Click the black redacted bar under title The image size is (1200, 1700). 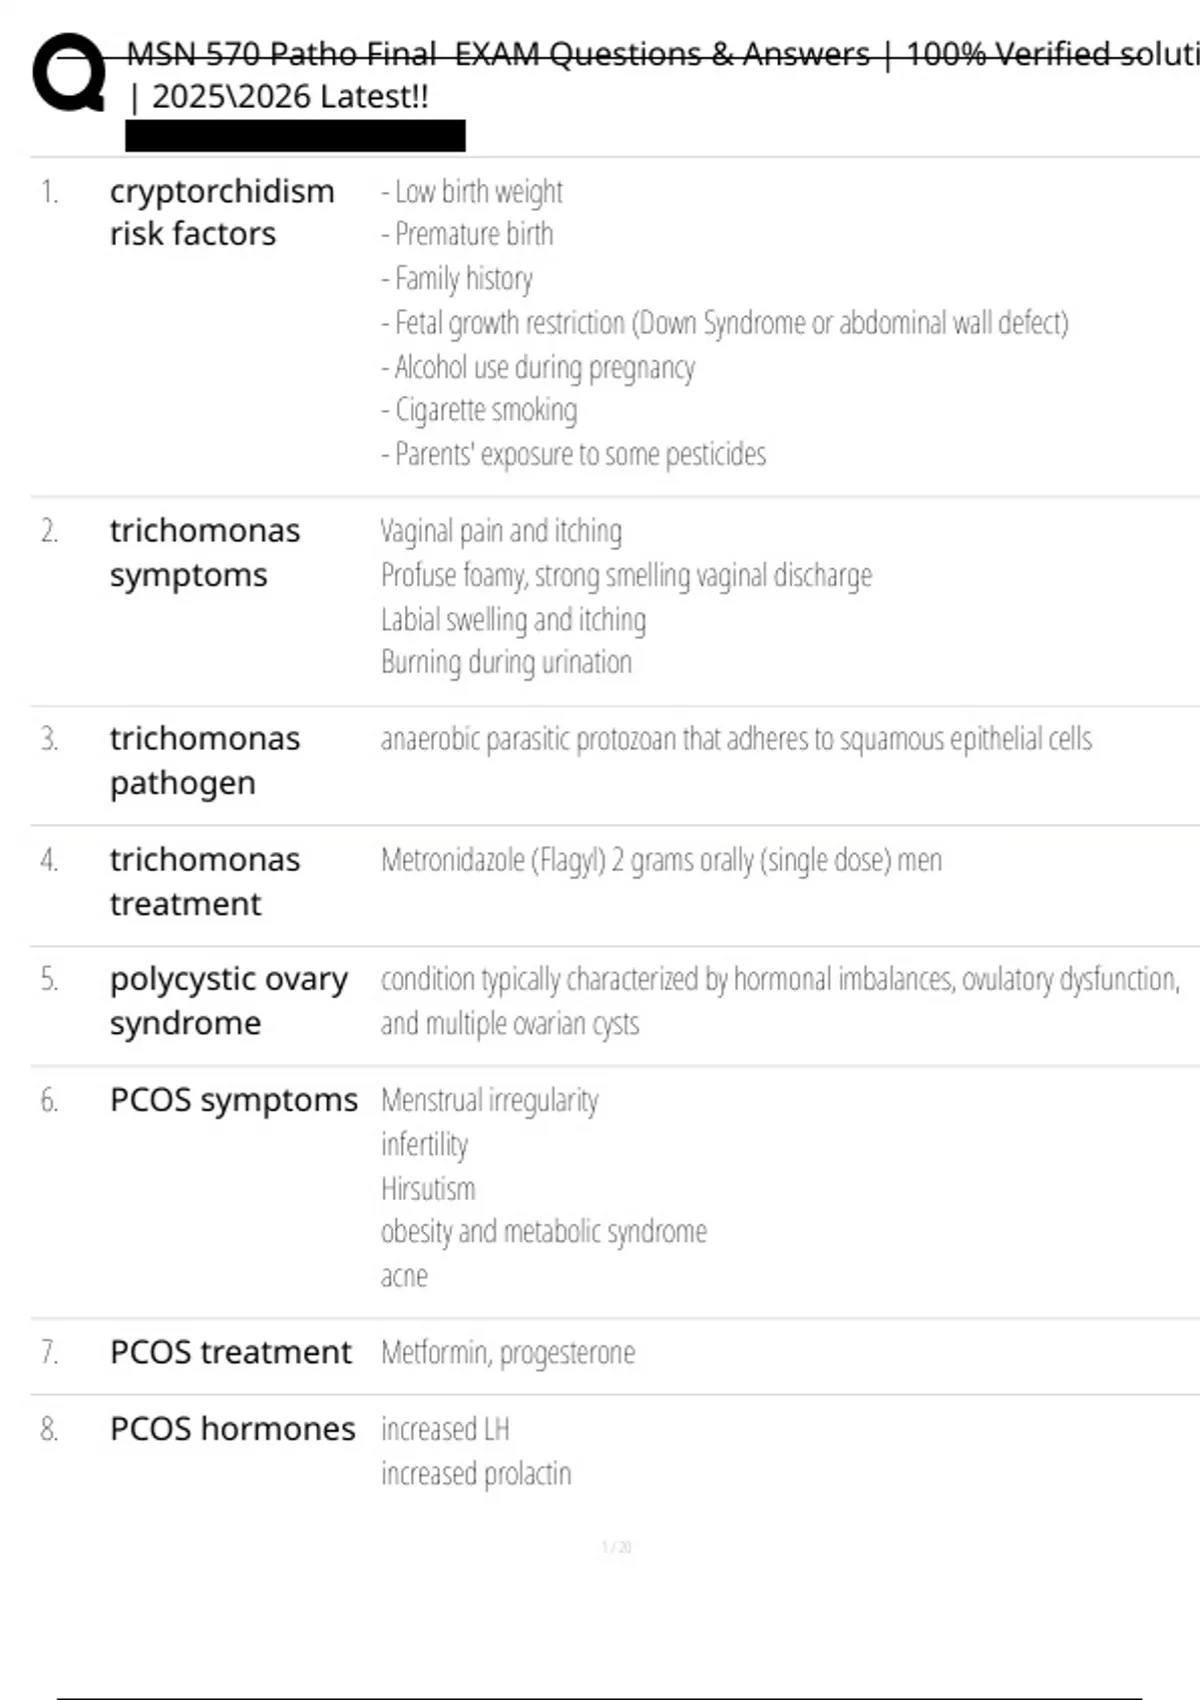click(295, 136)
